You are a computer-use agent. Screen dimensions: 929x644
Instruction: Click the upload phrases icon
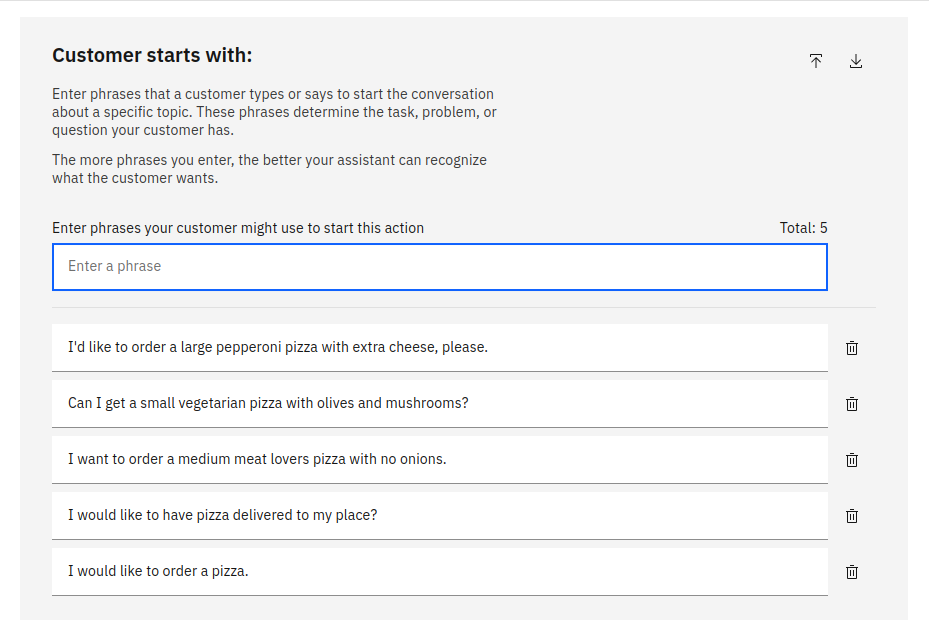(x=816, y=61)
